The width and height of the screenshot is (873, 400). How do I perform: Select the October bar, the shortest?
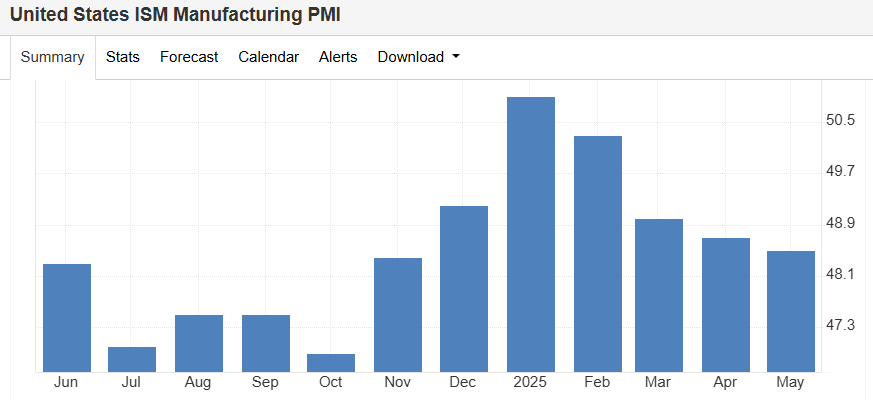(331, 363)
